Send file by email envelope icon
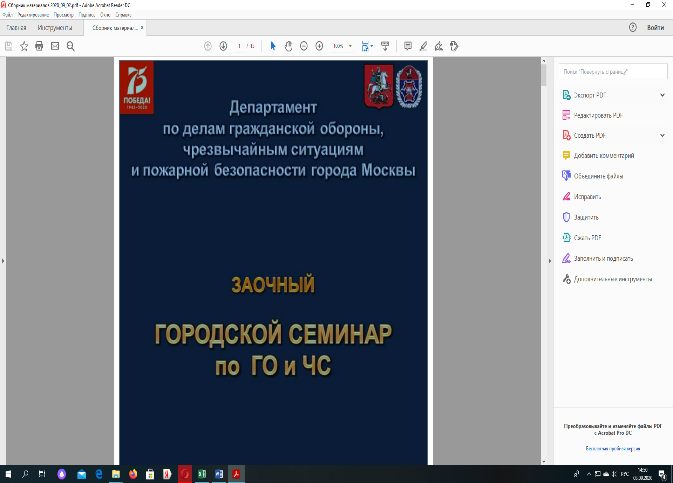Viewport: 673px width, 483px height. [x=55, y=46]
